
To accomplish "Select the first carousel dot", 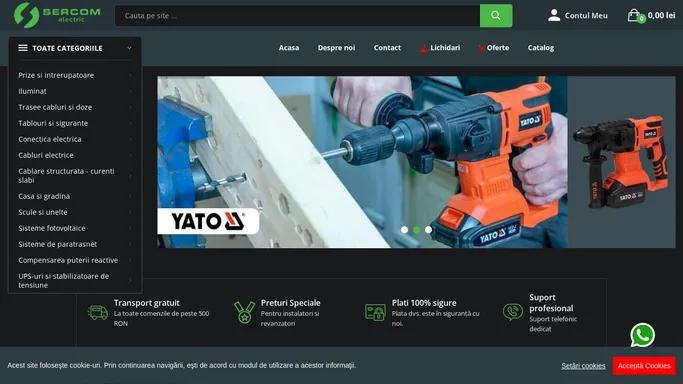I will point(404,229).
